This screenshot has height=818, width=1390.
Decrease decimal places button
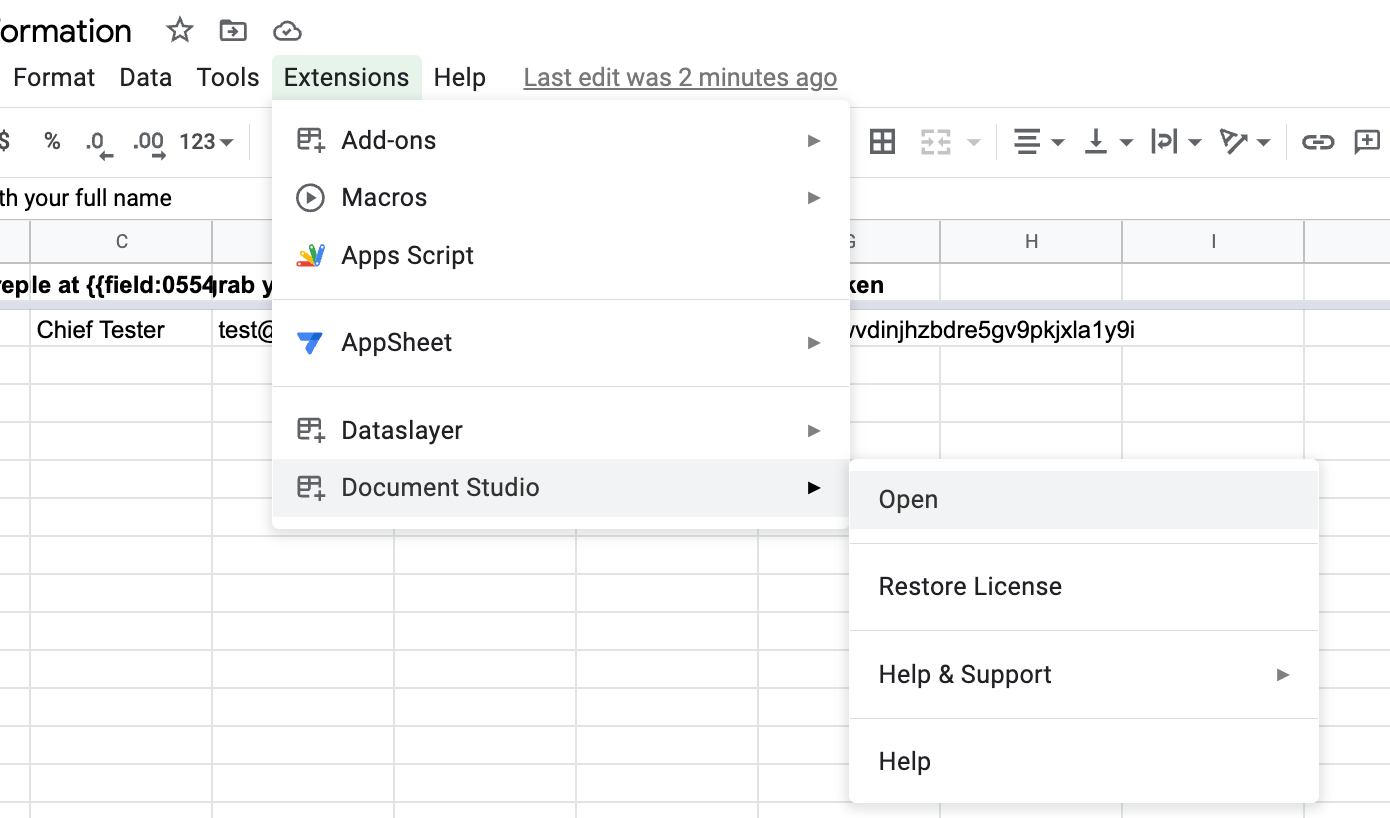(99, 143)
